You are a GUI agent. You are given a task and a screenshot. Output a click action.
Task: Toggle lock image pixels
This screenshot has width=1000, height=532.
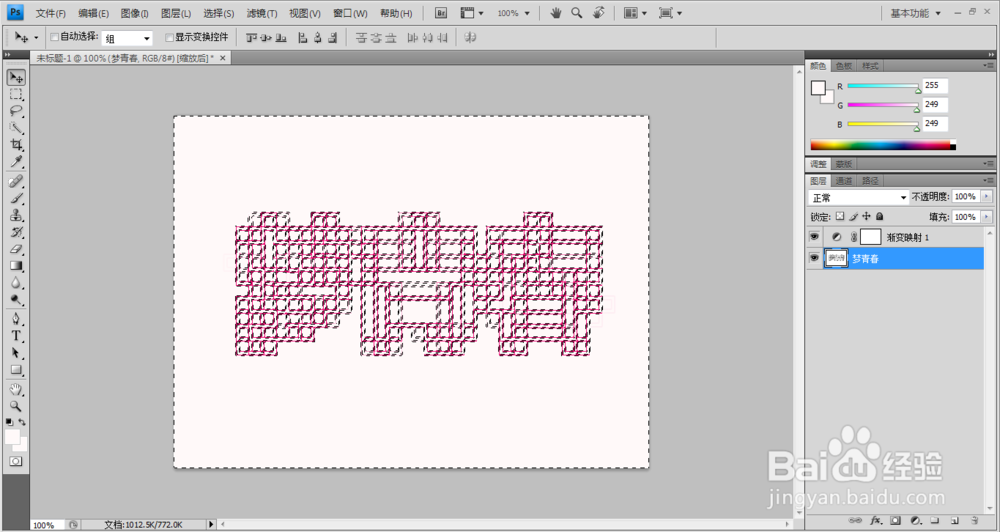tap(853, 216)
